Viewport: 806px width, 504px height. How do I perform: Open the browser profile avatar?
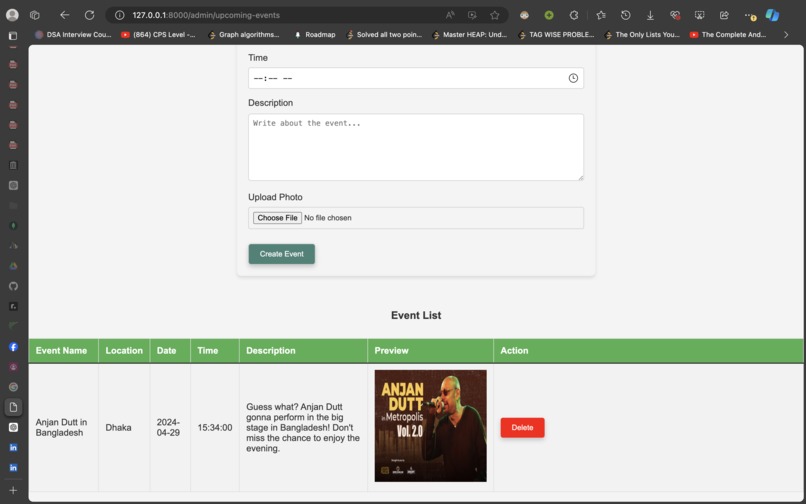[12, 15]
